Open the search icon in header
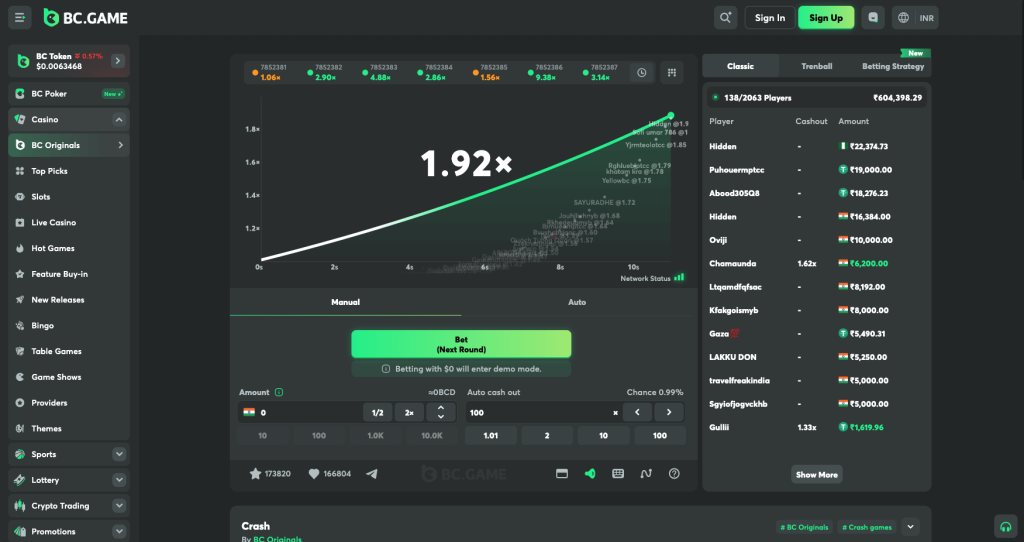The height and width of the screenshot is (542, 1024). (725, 18)
